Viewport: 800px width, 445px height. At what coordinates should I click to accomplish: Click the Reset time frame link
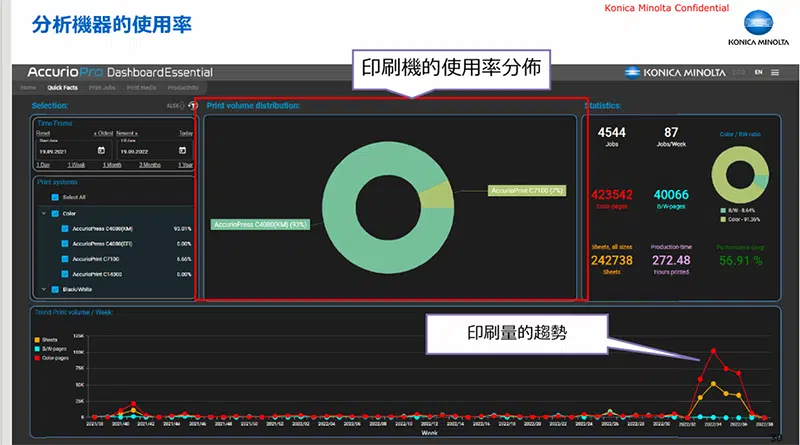tap(43, 133)
